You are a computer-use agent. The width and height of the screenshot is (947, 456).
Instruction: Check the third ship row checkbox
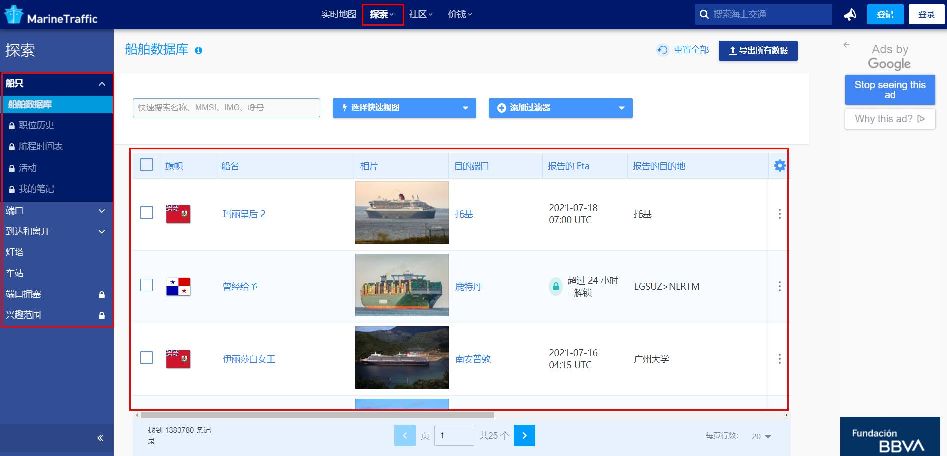147,357
